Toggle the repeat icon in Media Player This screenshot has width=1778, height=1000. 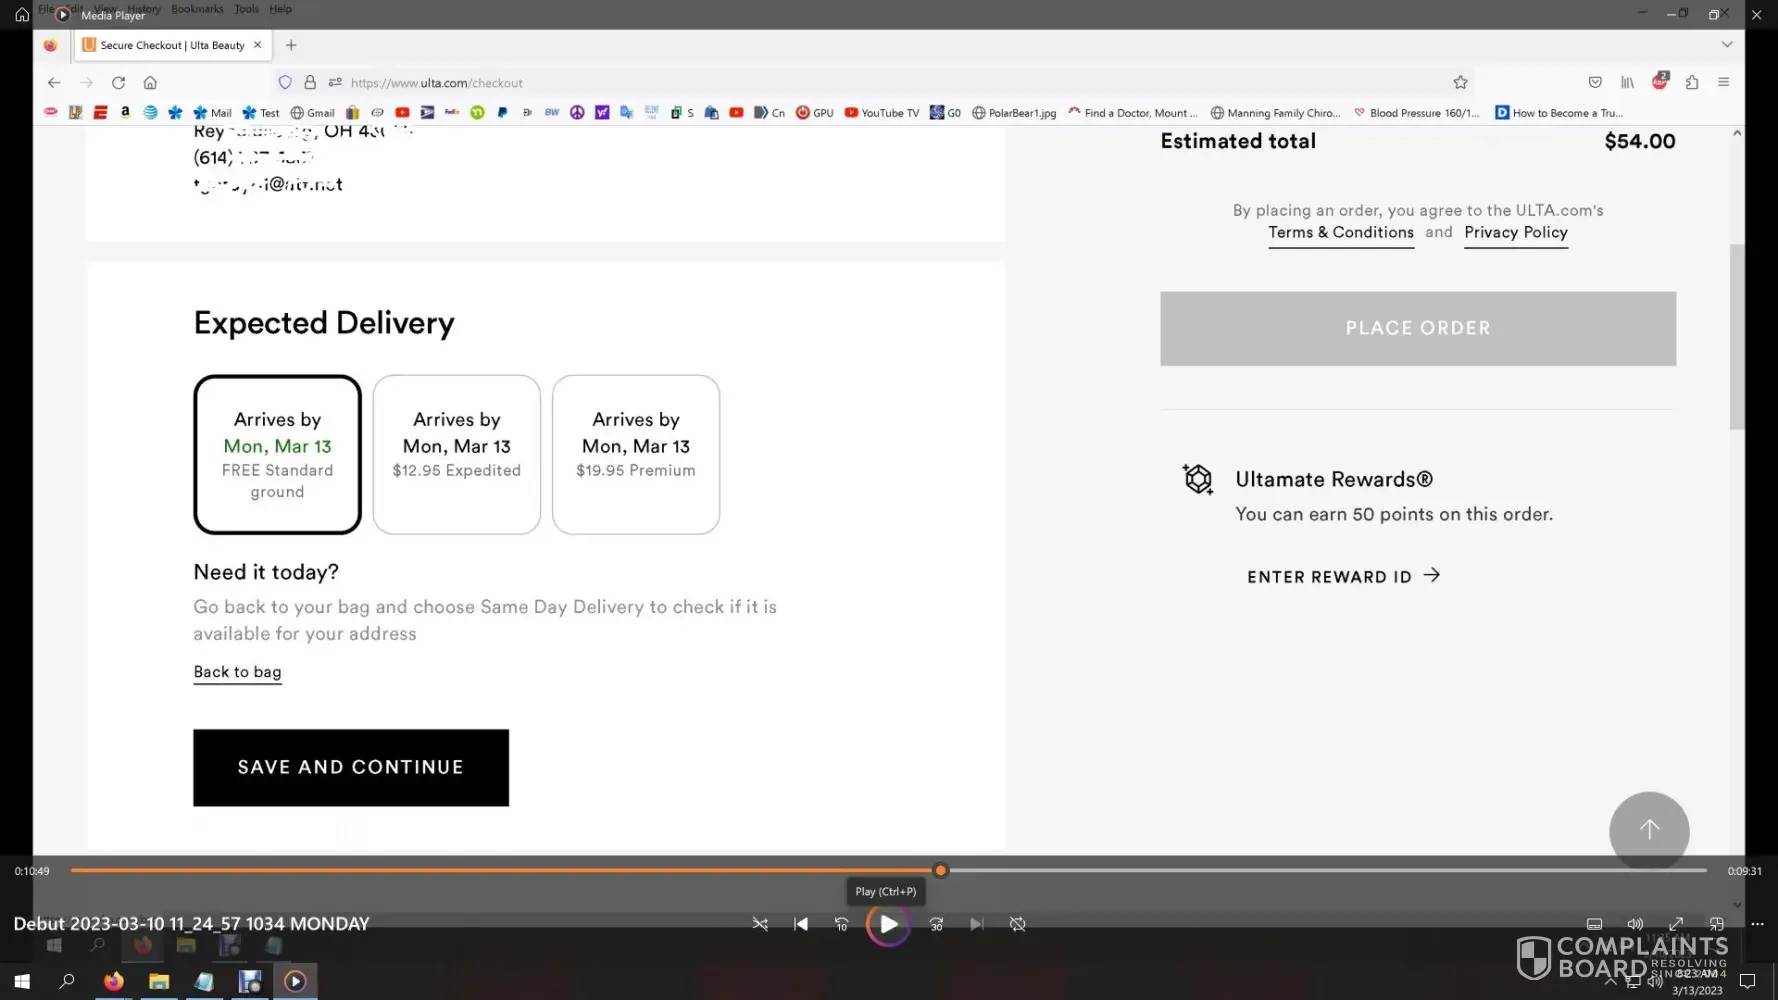[1017, 924]
